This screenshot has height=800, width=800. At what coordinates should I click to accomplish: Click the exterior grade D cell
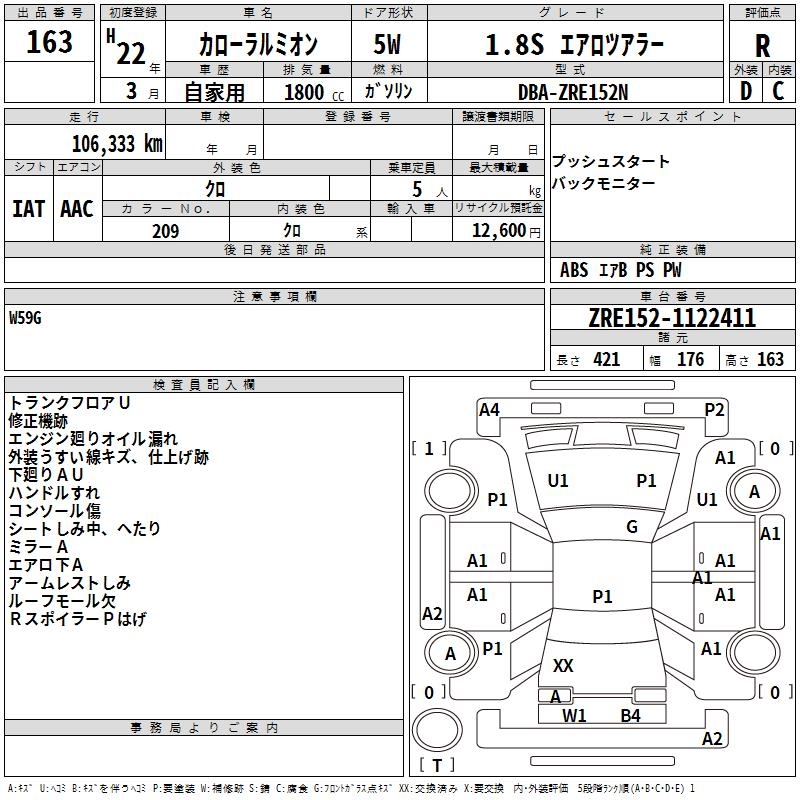point(745,90)
